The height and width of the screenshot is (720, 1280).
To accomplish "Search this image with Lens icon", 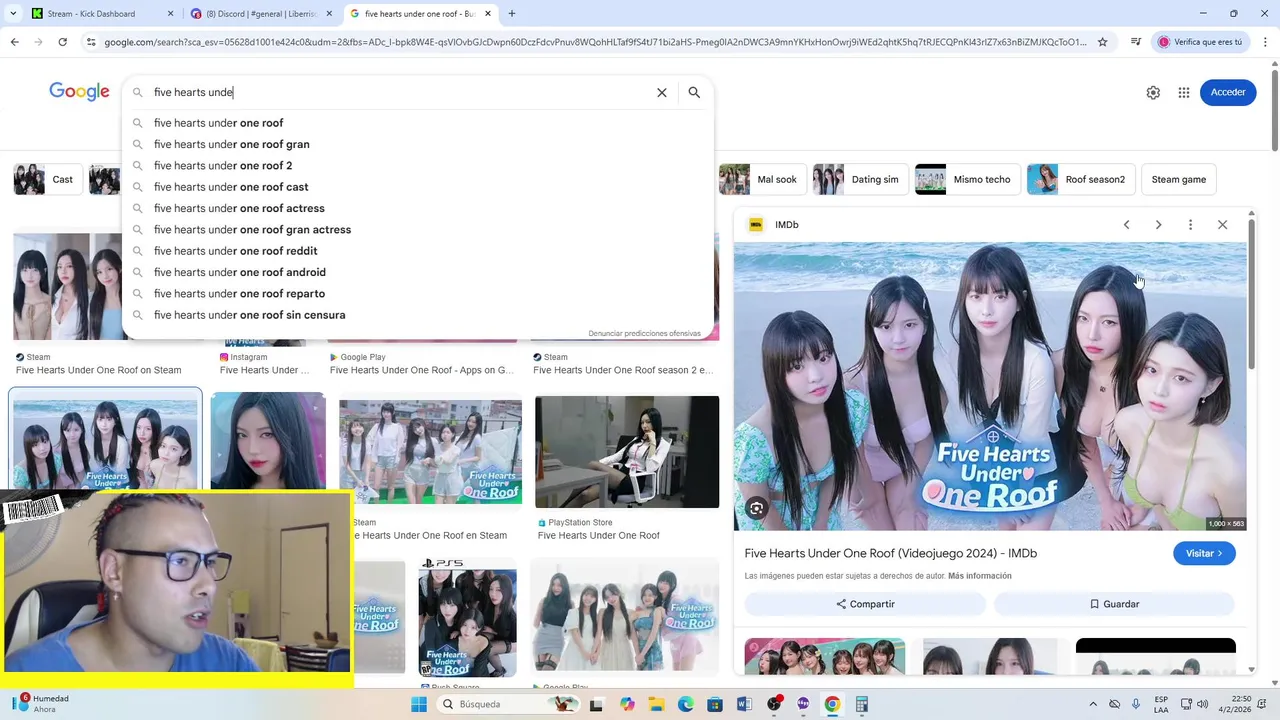I will click(x=757, y=508).
